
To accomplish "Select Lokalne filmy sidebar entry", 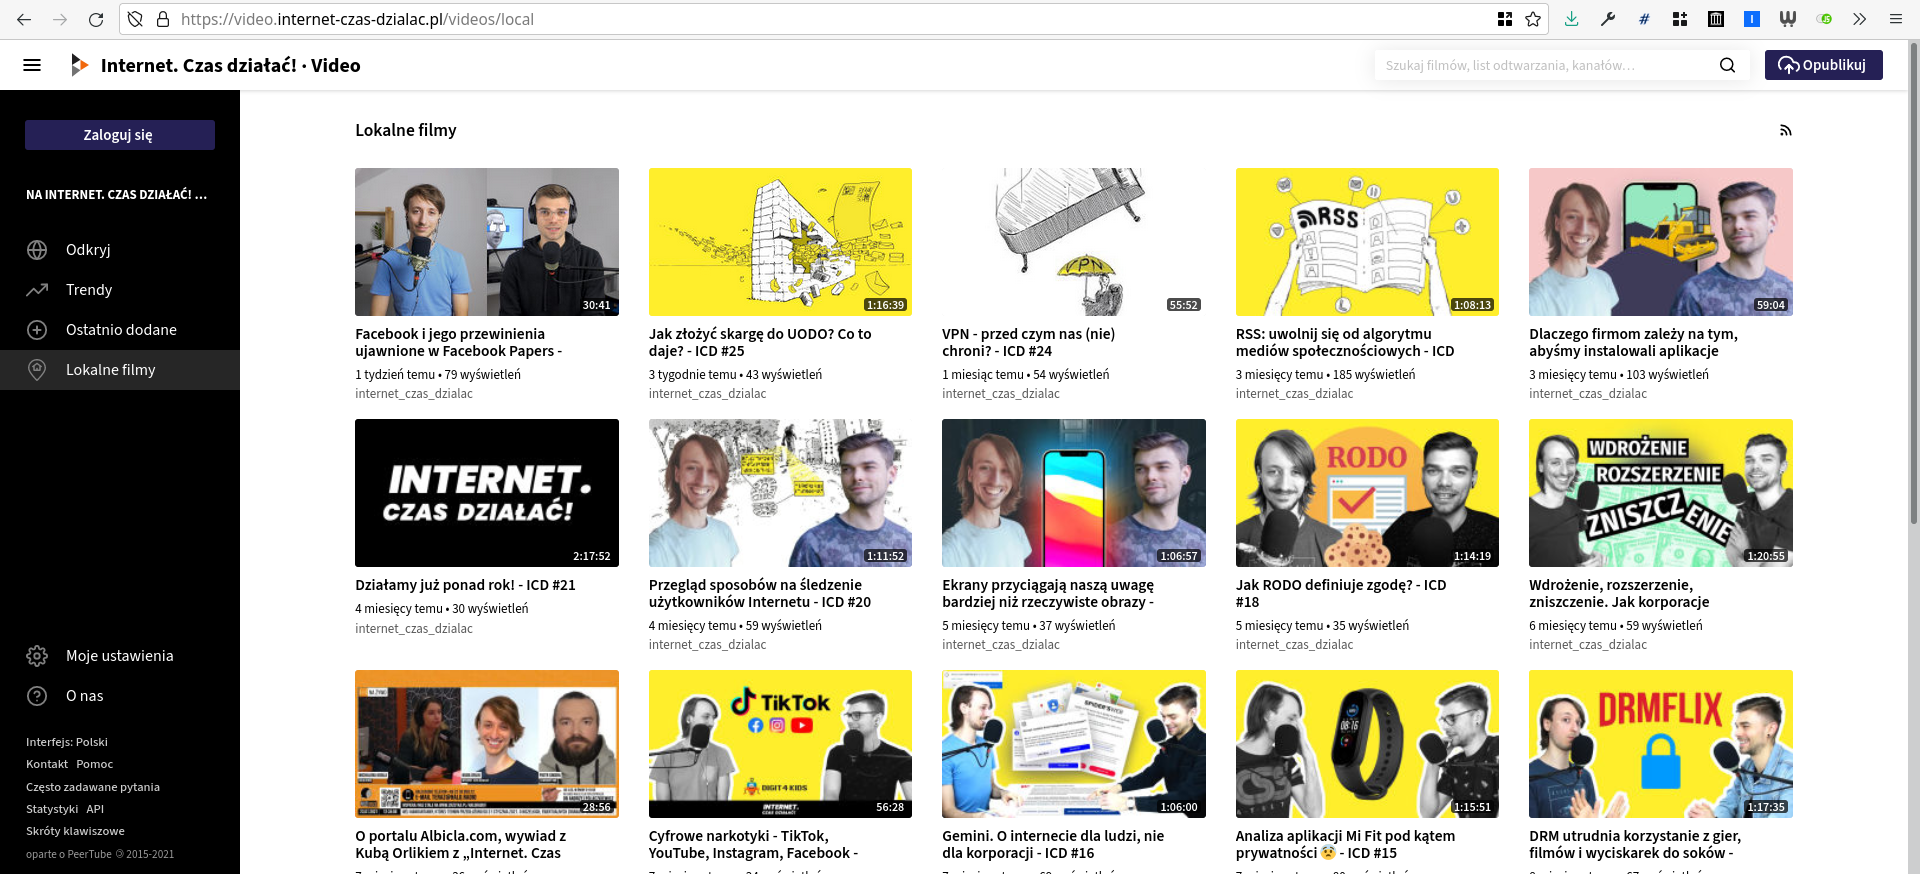I will pos(120,370).
